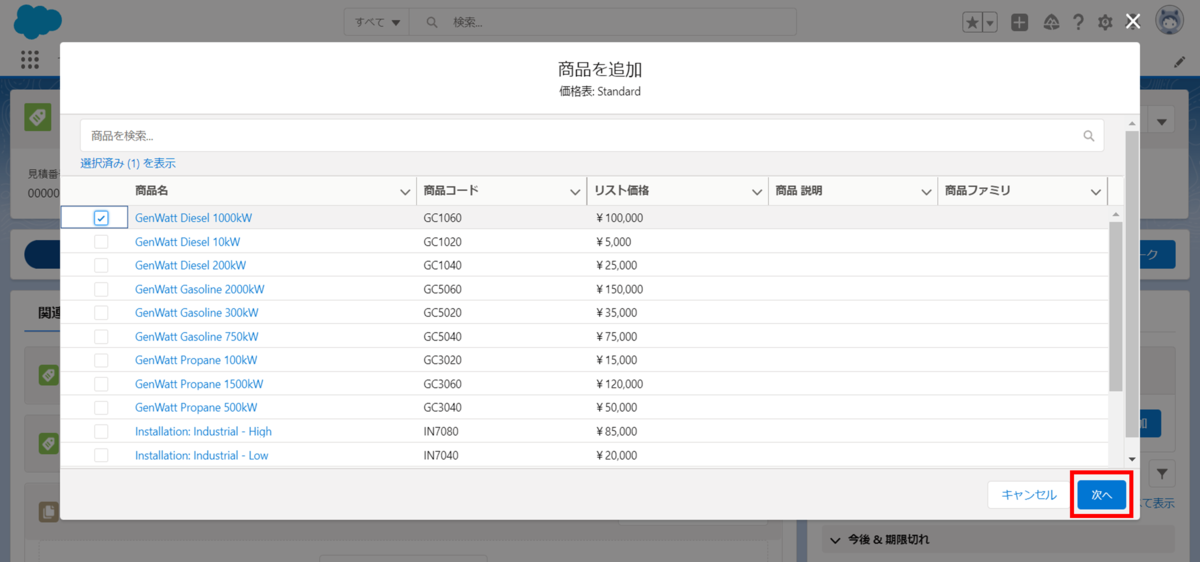Screen dimensions: 1200x562
Task: Click the favorites star icon
Action: [x=973, y=22]
